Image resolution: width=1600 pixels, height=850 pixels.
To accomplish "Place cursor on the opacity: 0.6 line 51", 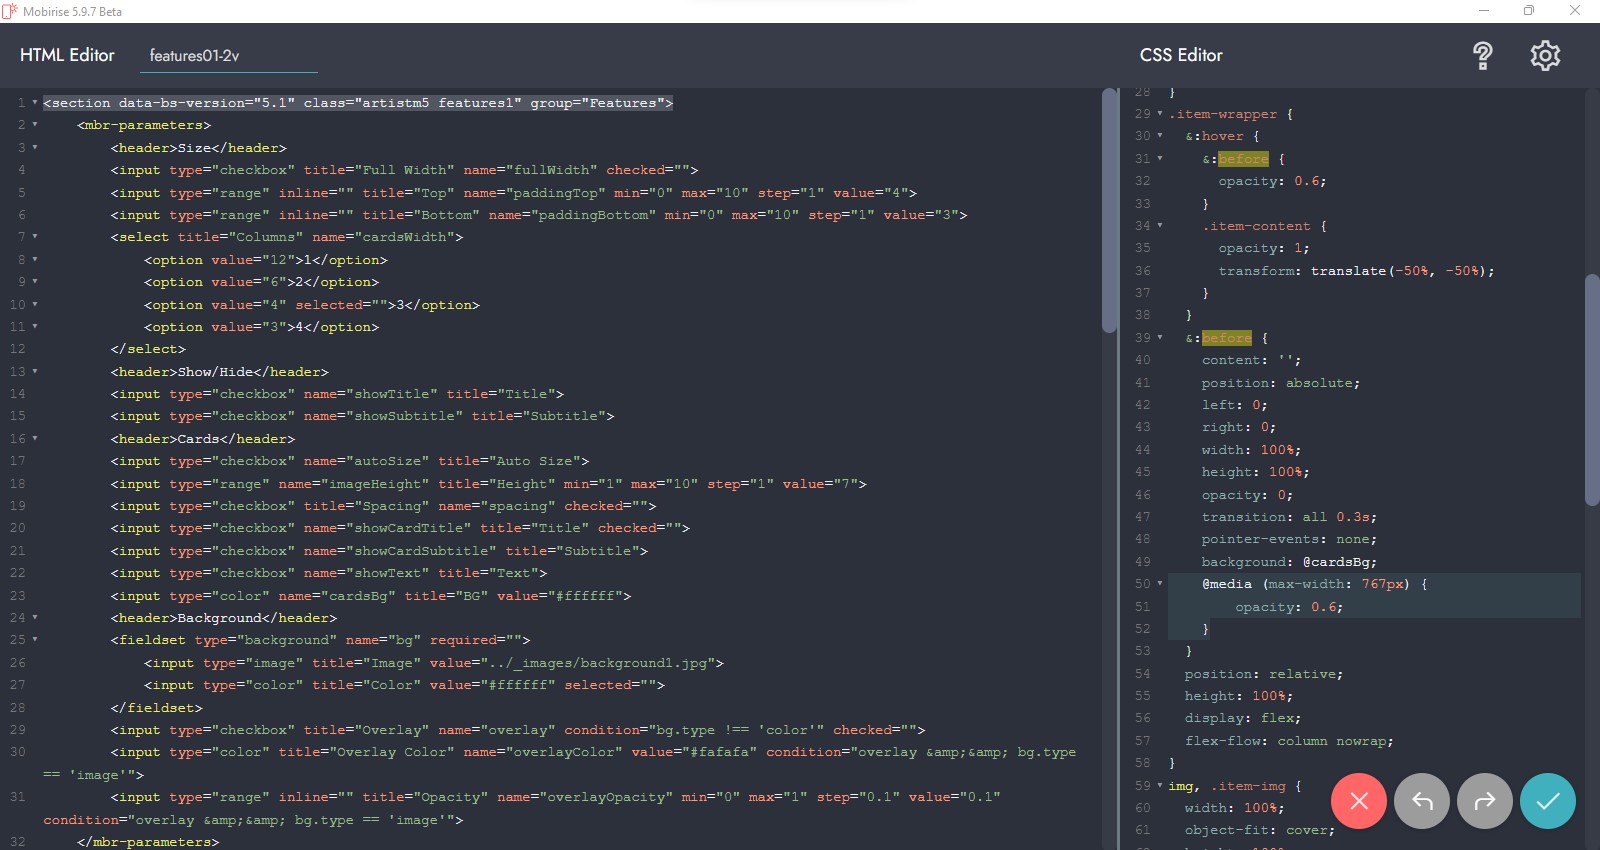I will tap(1288, 607).
